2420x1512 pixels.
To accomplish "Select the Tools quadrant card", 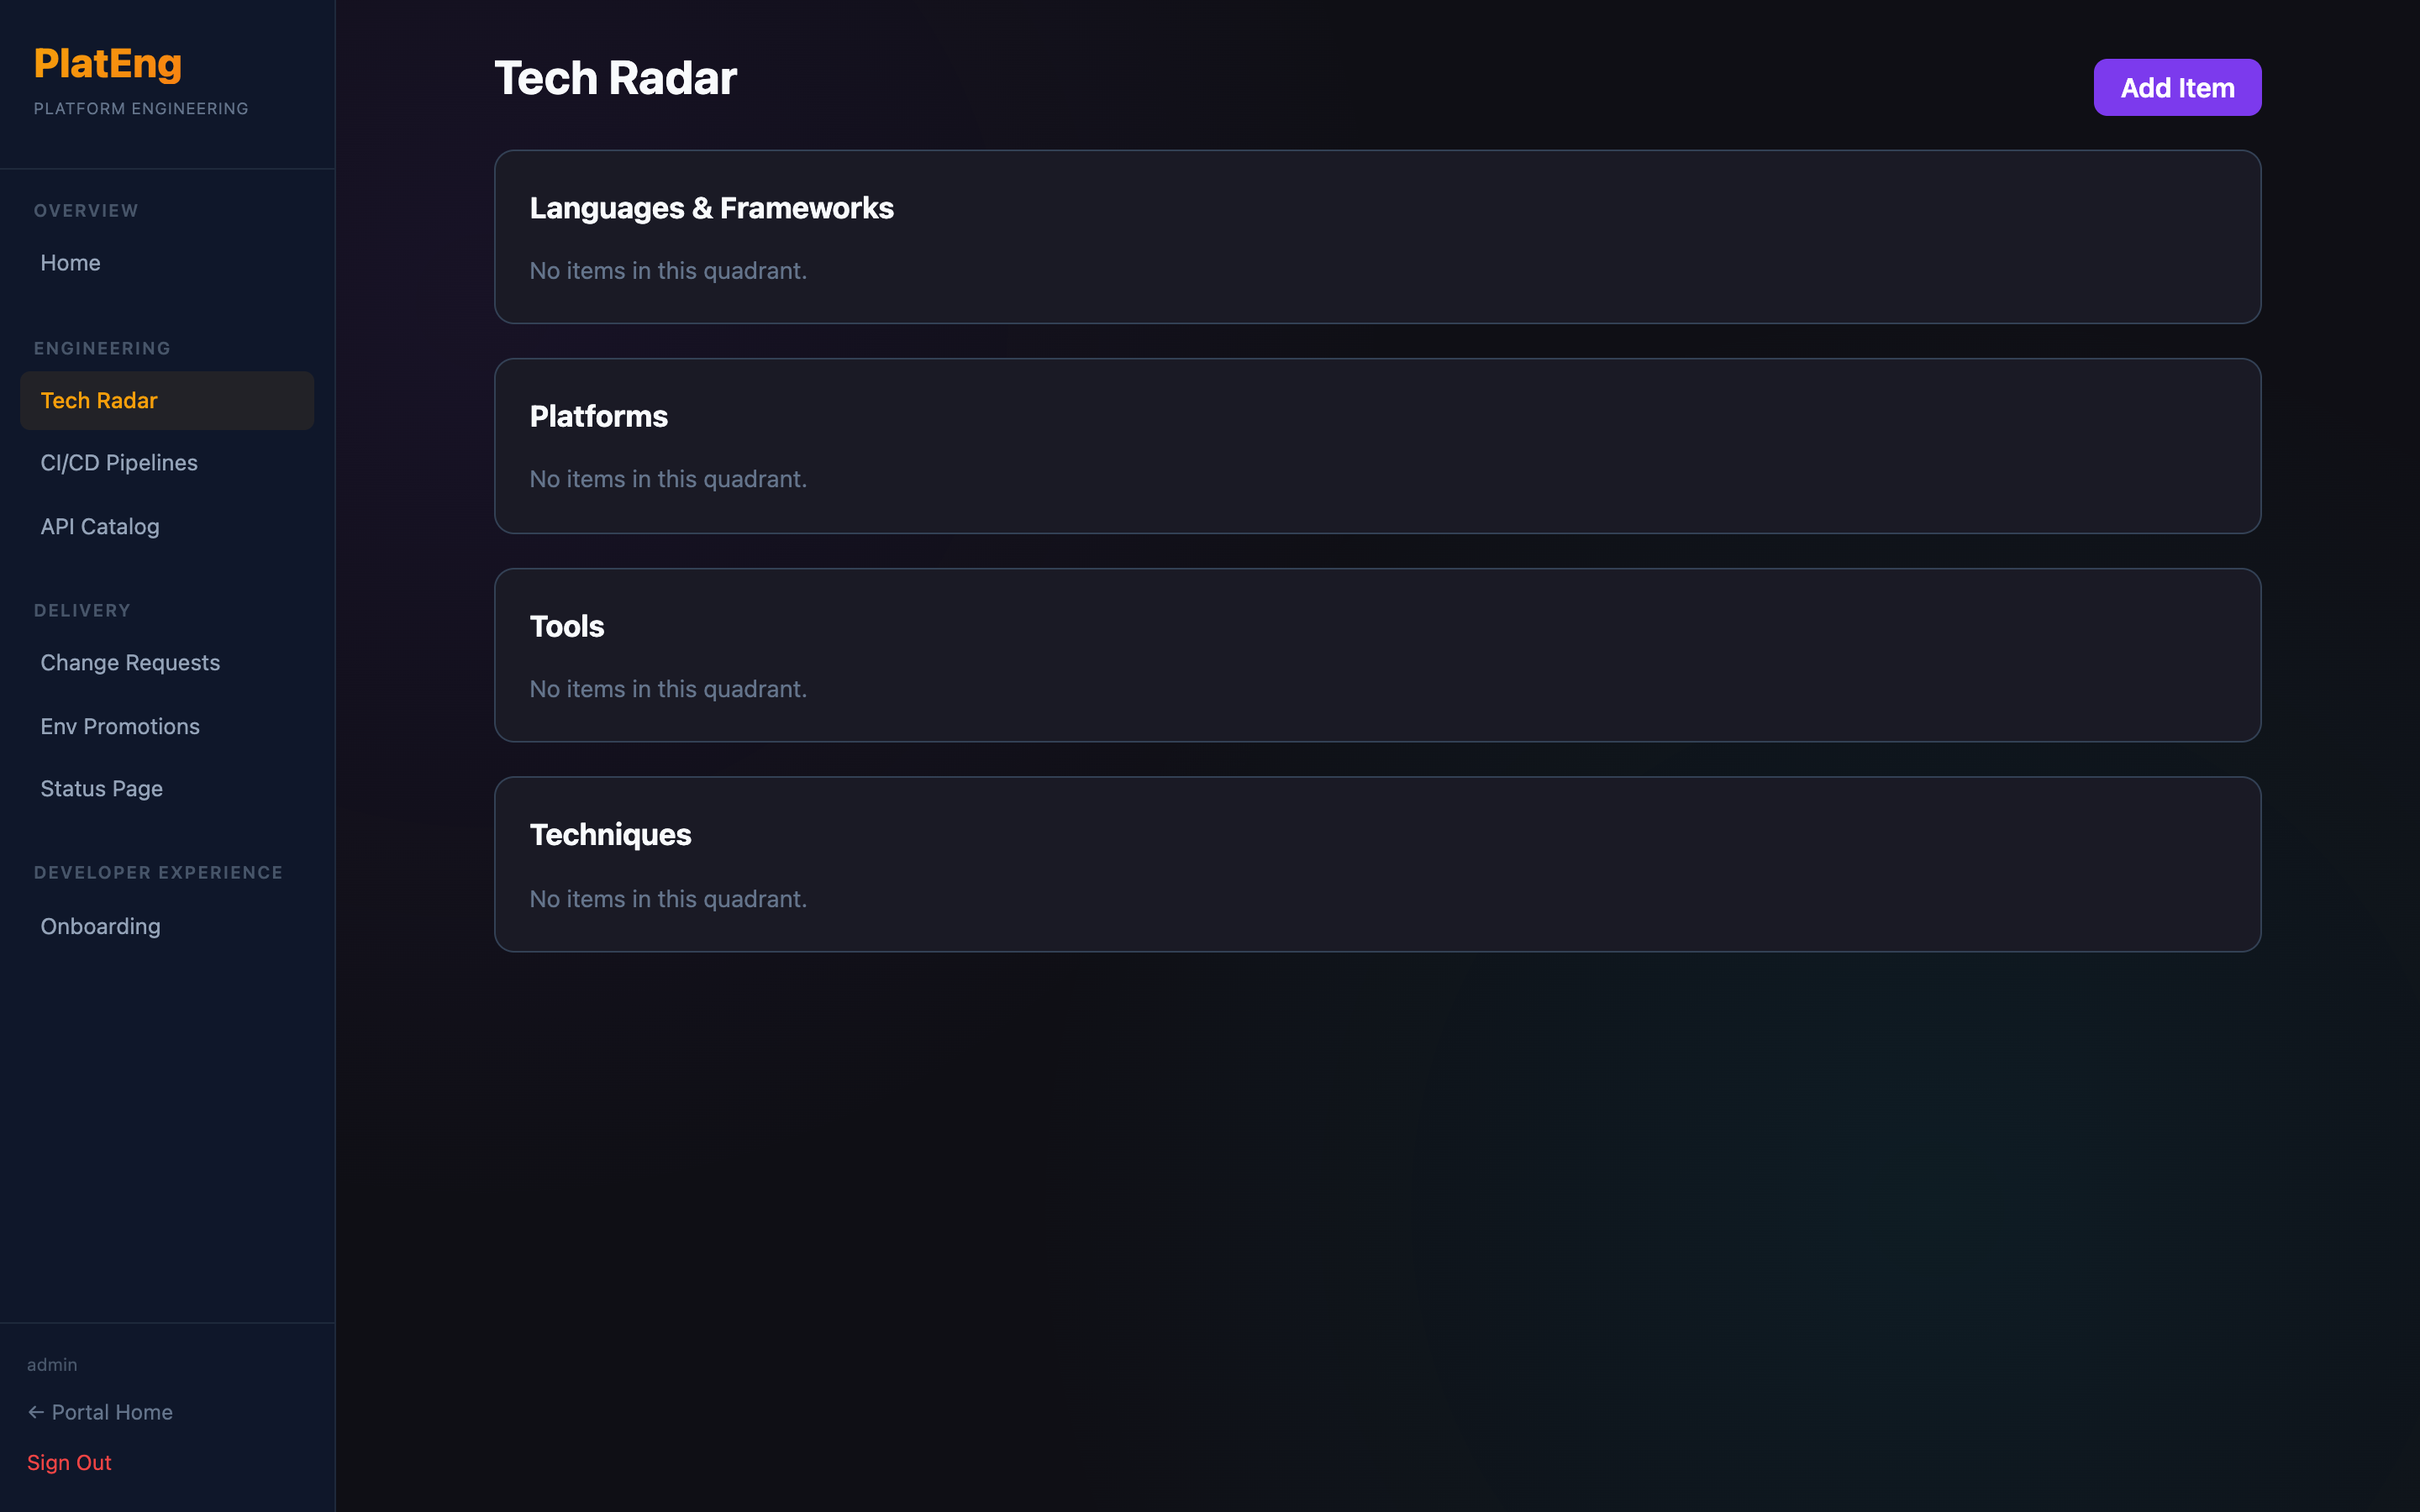I will pyautogui.click(x=1376, y=656).
